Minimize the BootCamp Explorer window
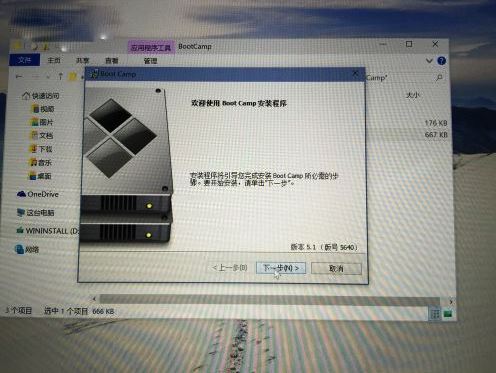The height and width of the screenshot is (373, 496). coord(383,44)
